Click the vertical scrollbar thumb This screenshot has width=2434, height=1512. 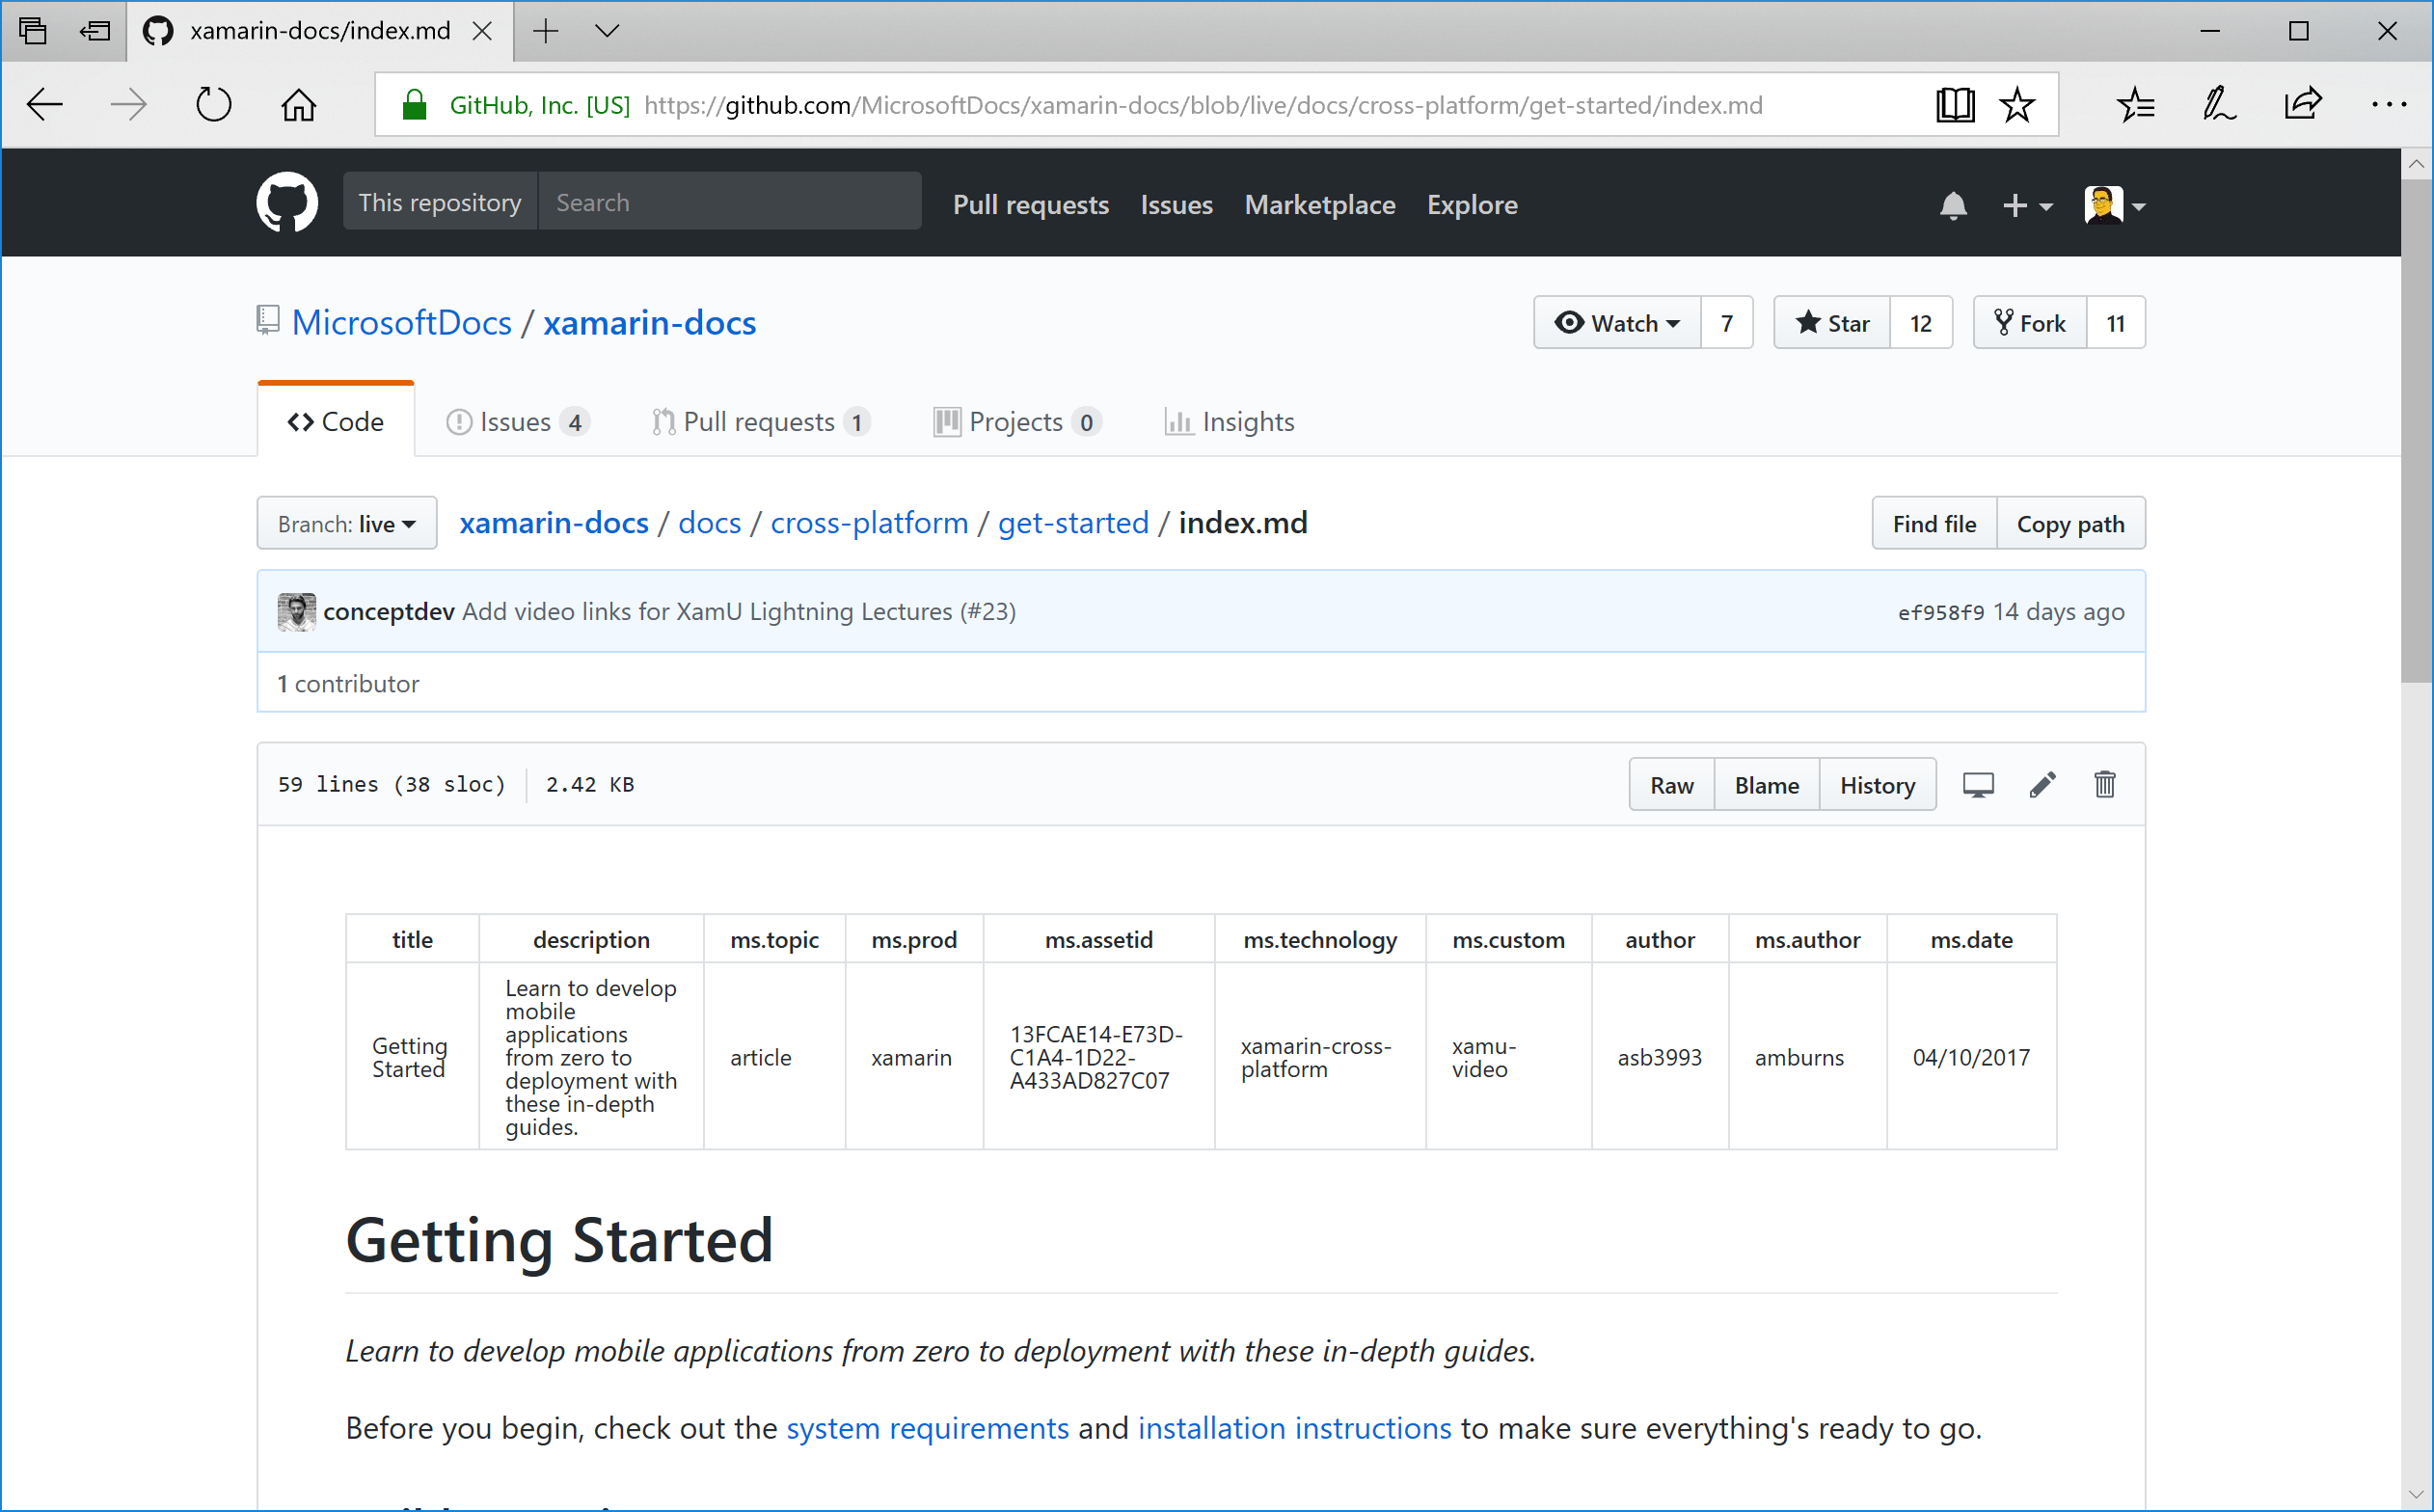point(2416,430)
